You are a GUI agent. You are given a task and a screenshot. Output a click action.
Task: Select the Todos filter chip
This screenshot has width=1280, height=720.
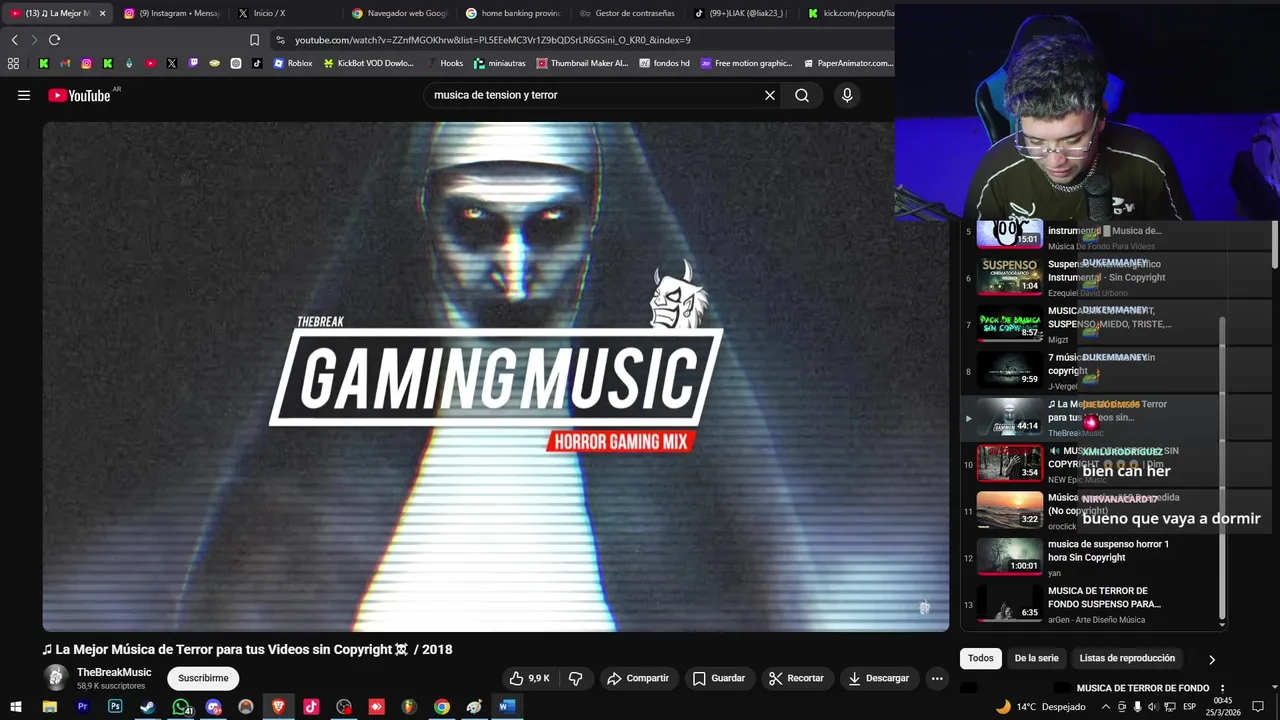(981, 658)
